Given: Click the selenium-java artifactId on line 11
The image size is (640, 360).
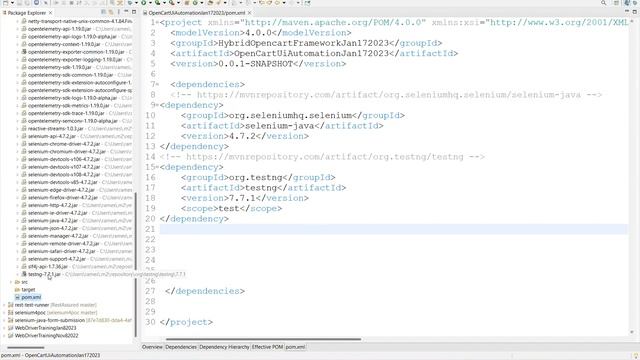Looking at the screenshot, I should pos(280,126).
